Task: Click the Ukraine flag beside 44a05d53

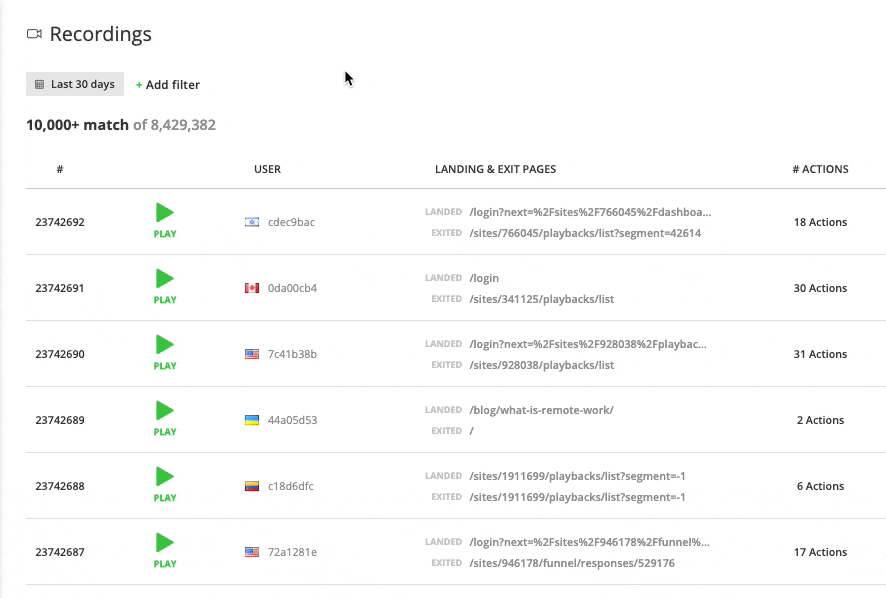Action: pos(252,420)
